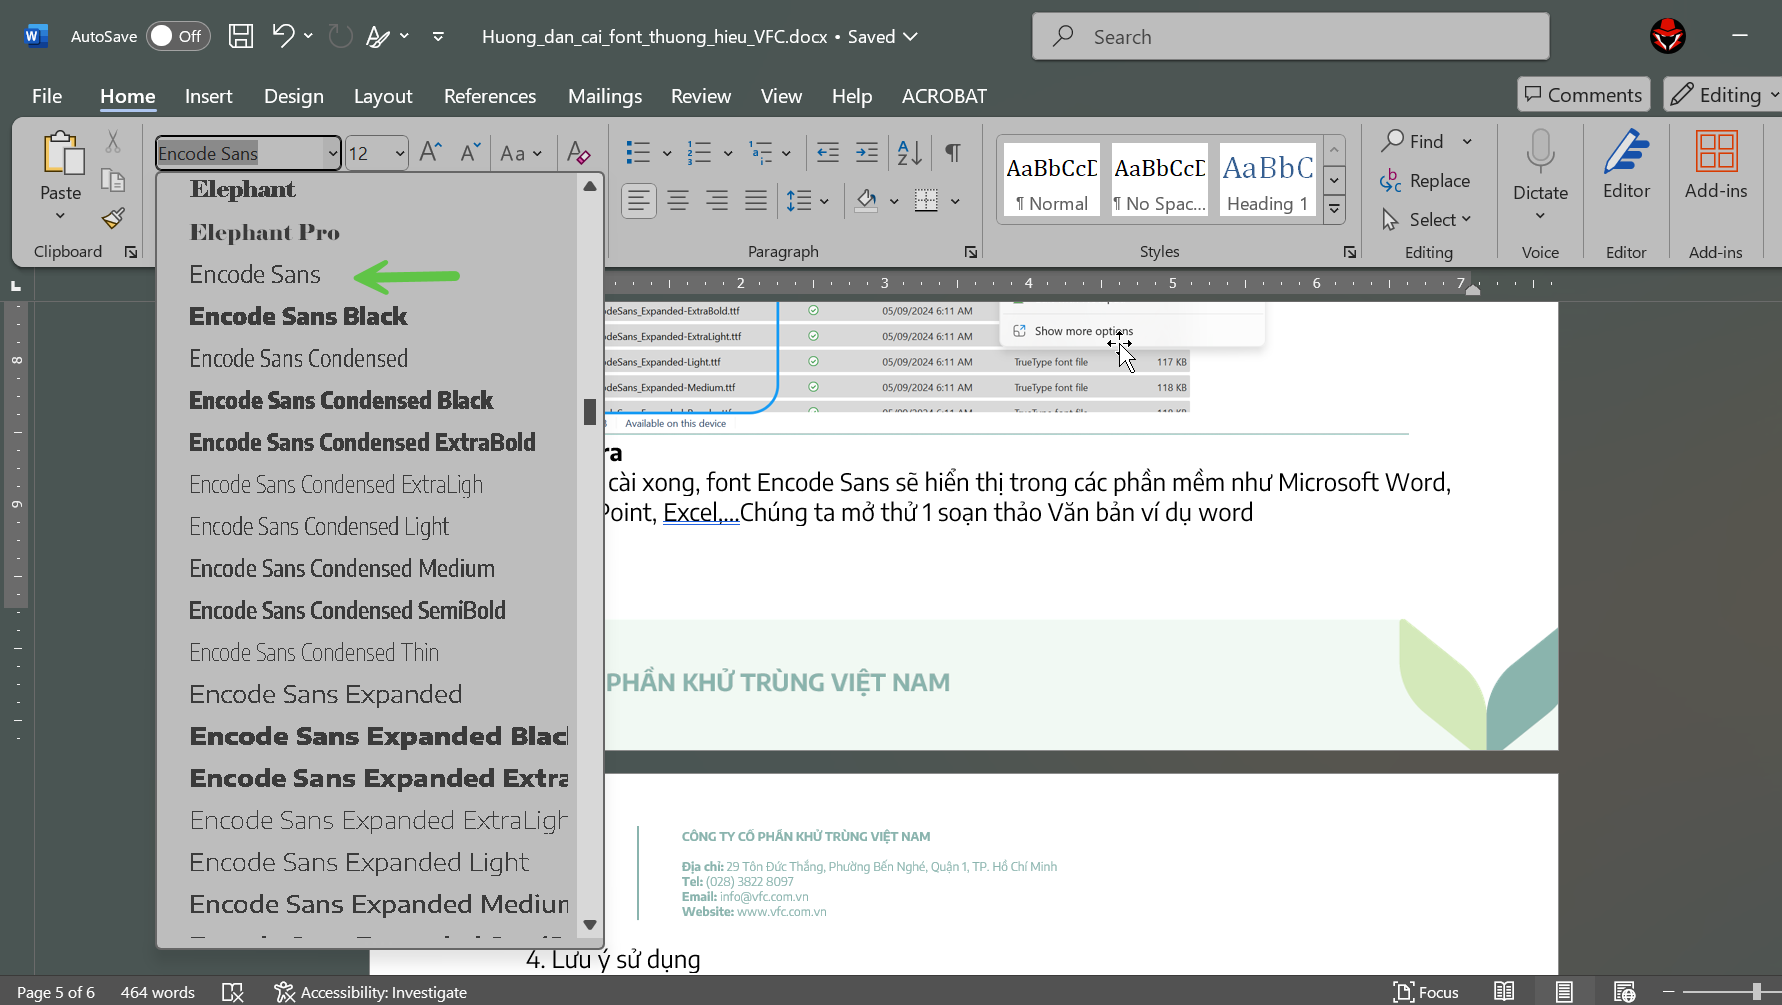Click the Cut scissors icon
Viewport: 1782px width, 1005px height.
pyautogui.click(x=113, y=142)
